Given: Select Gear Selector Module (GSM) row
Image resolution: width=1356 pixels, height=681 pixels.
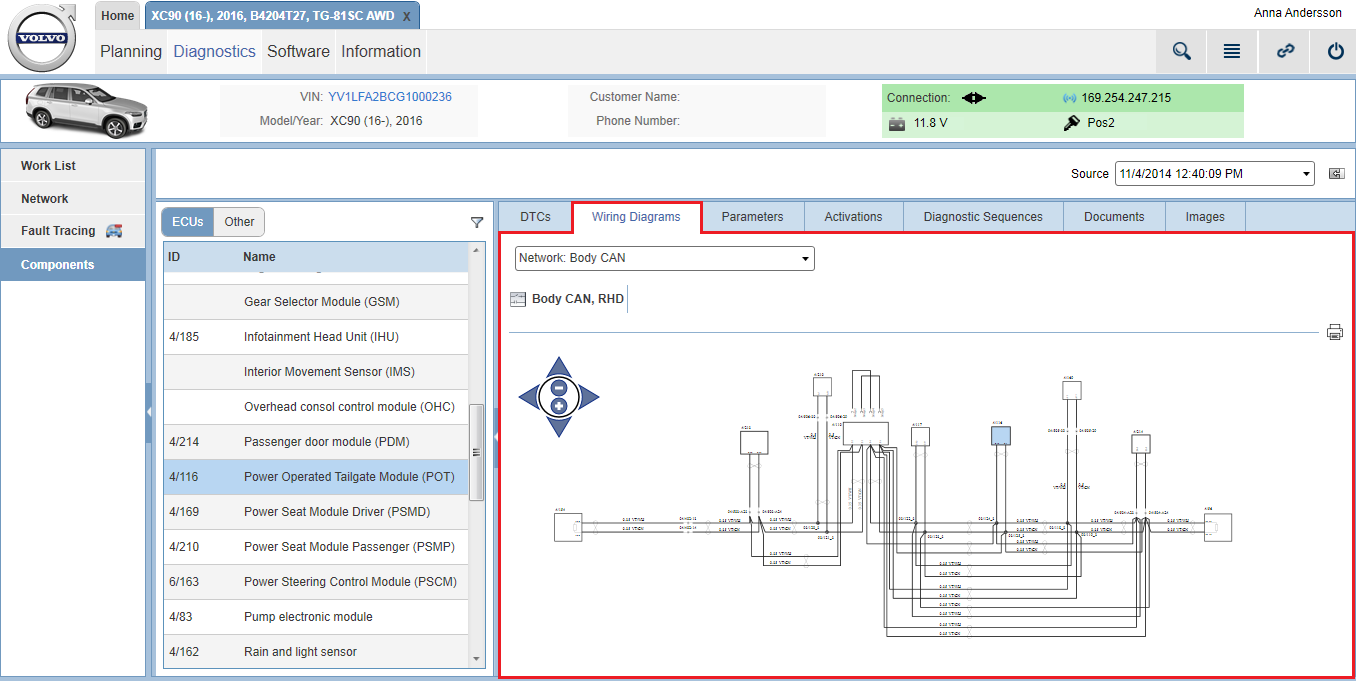Looking at the screenshot, I should (x=316, y=302).
